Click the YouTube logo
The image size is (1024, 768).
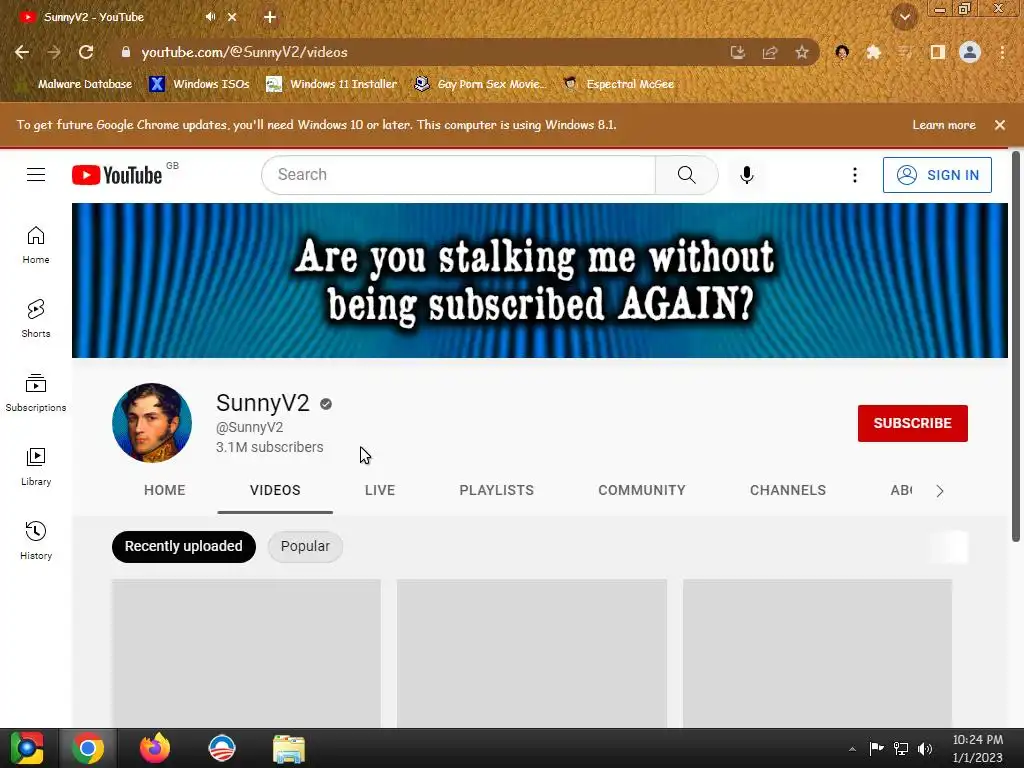pos(117,175)
